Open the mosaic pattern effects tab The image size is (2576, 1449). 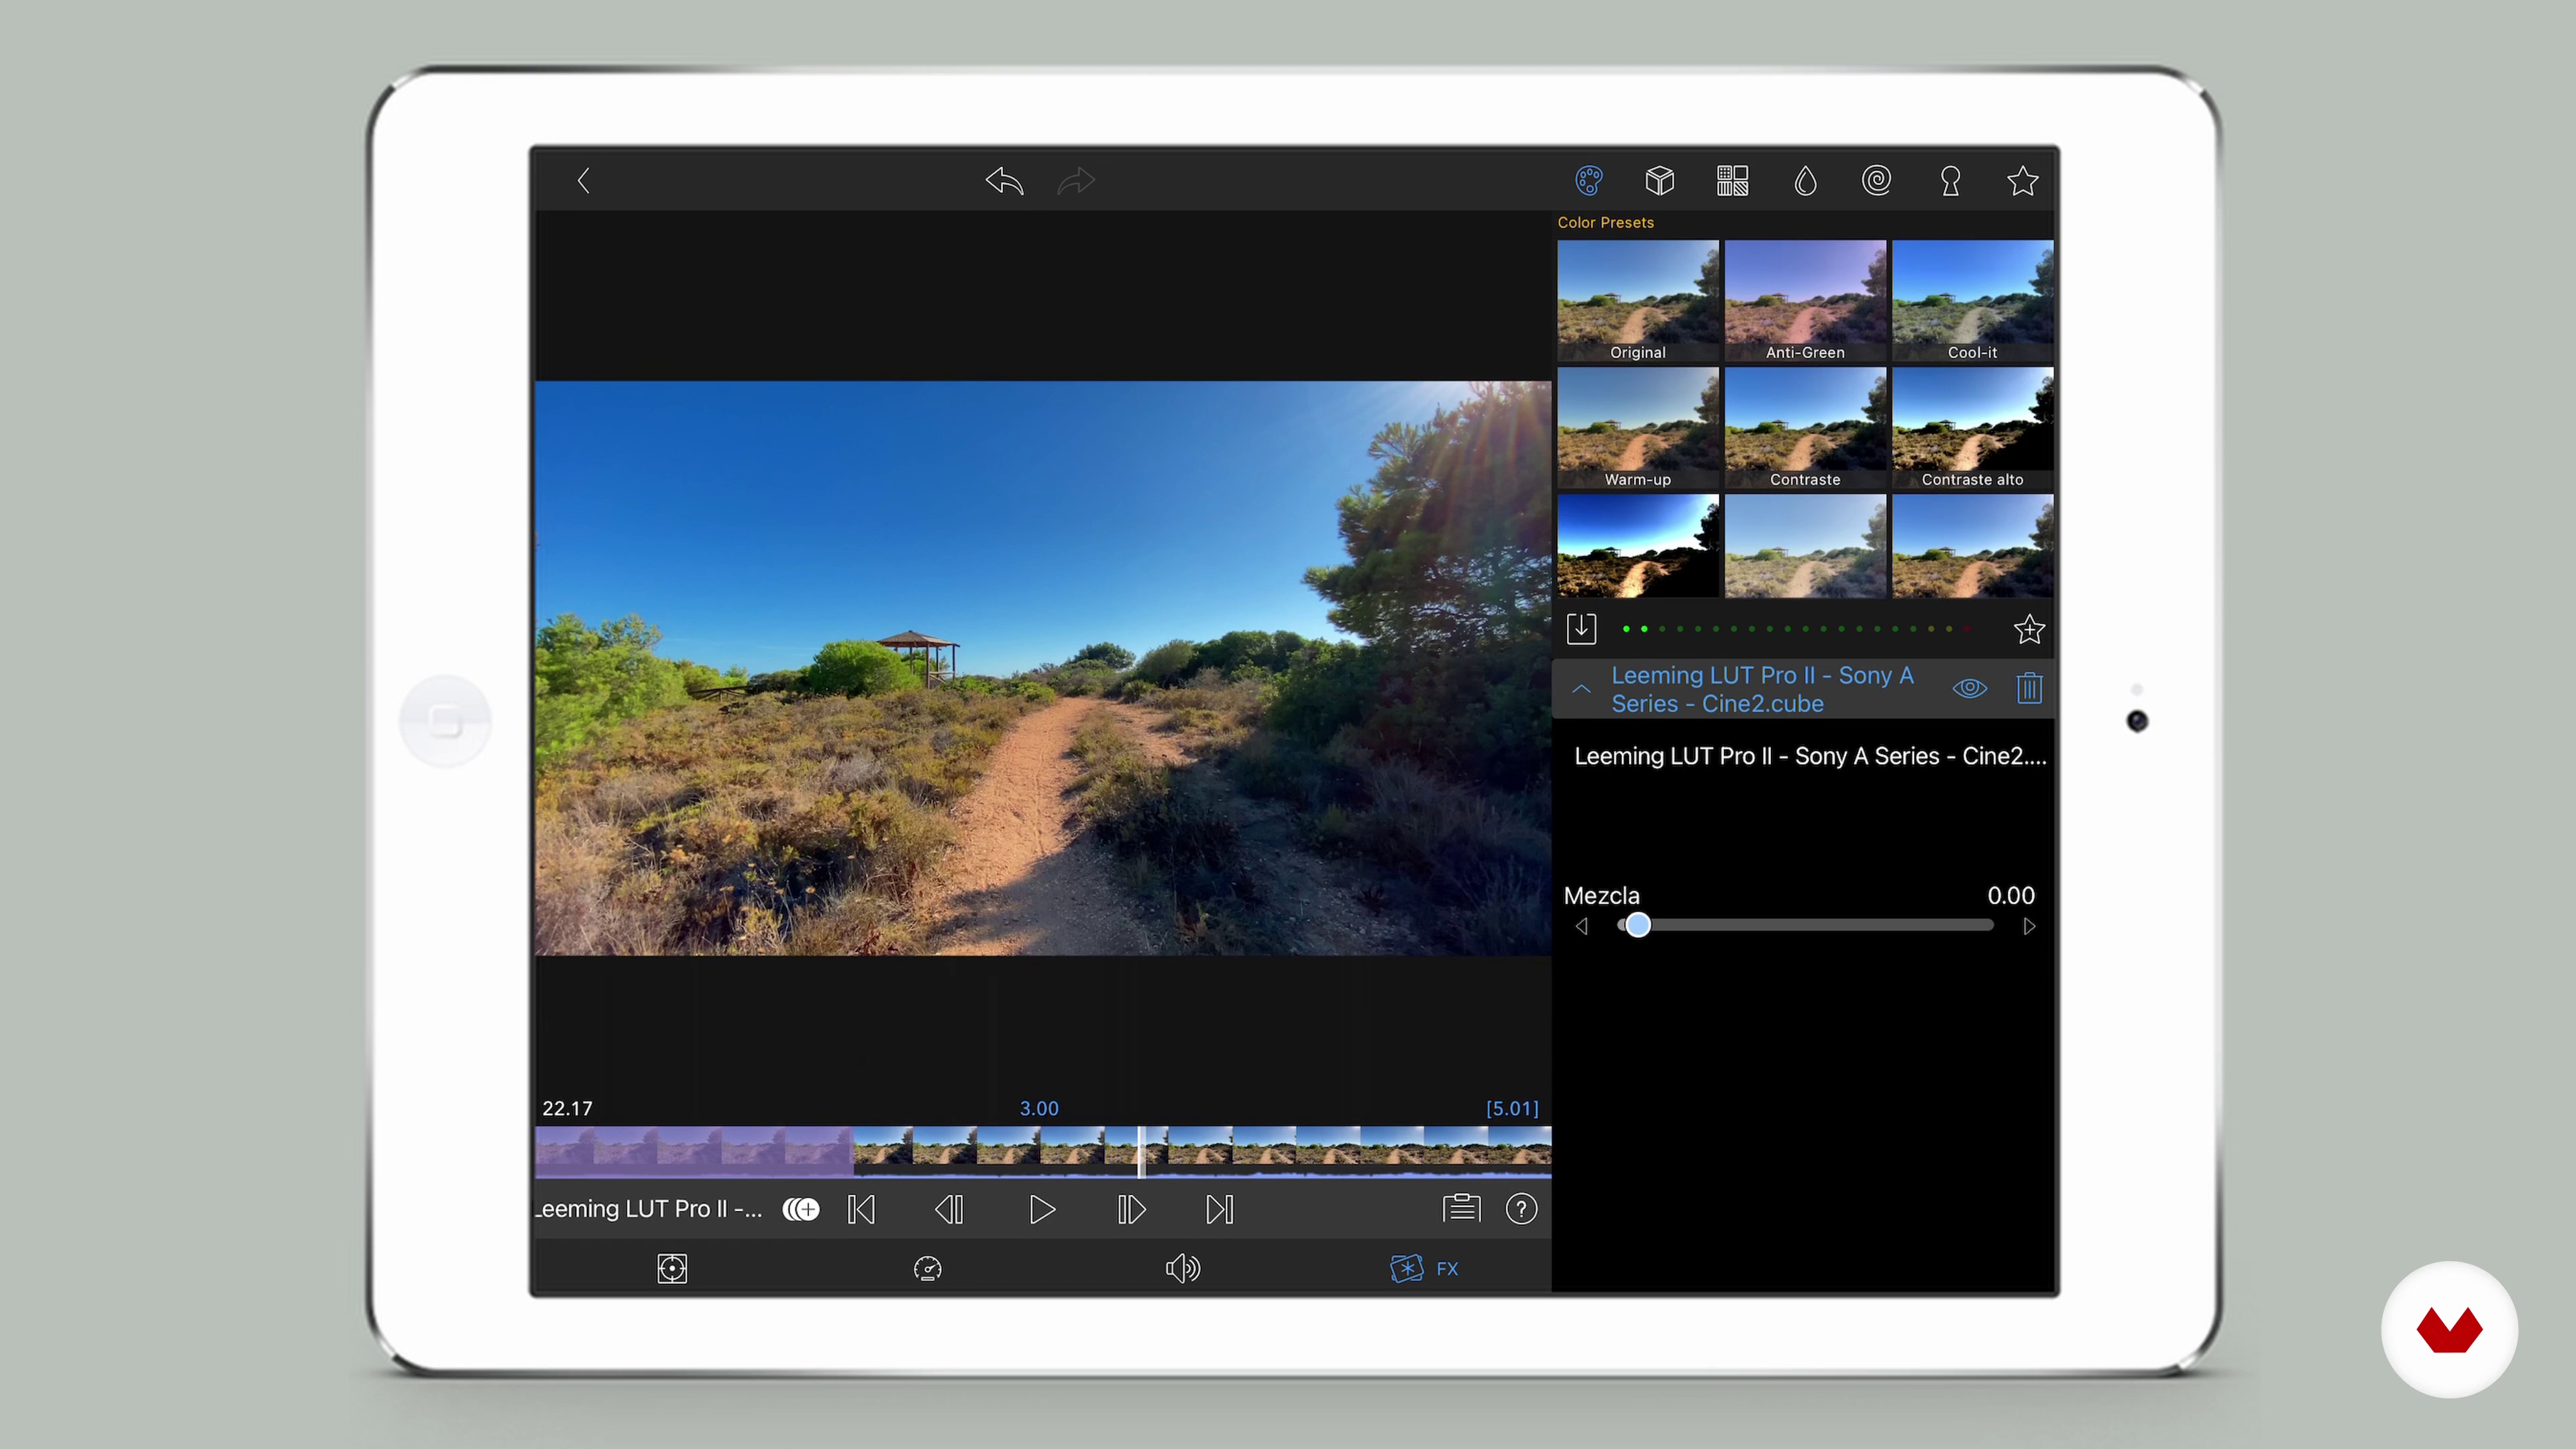1733,181
